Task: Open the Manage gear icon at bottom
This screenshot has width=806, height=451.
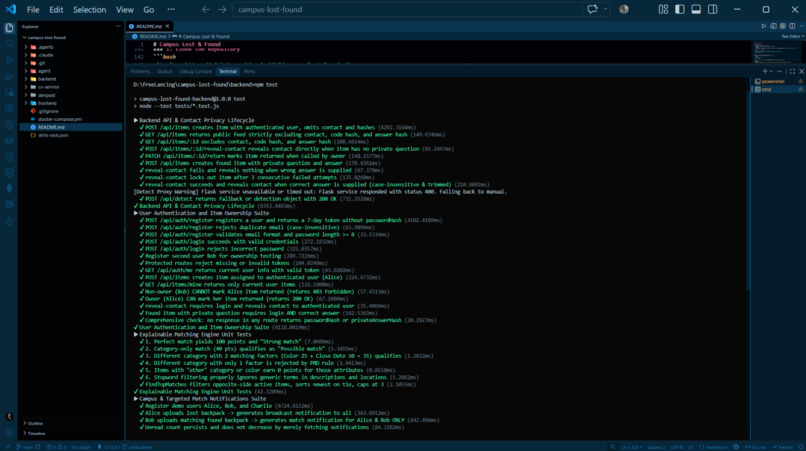Action: coord(9,432)
